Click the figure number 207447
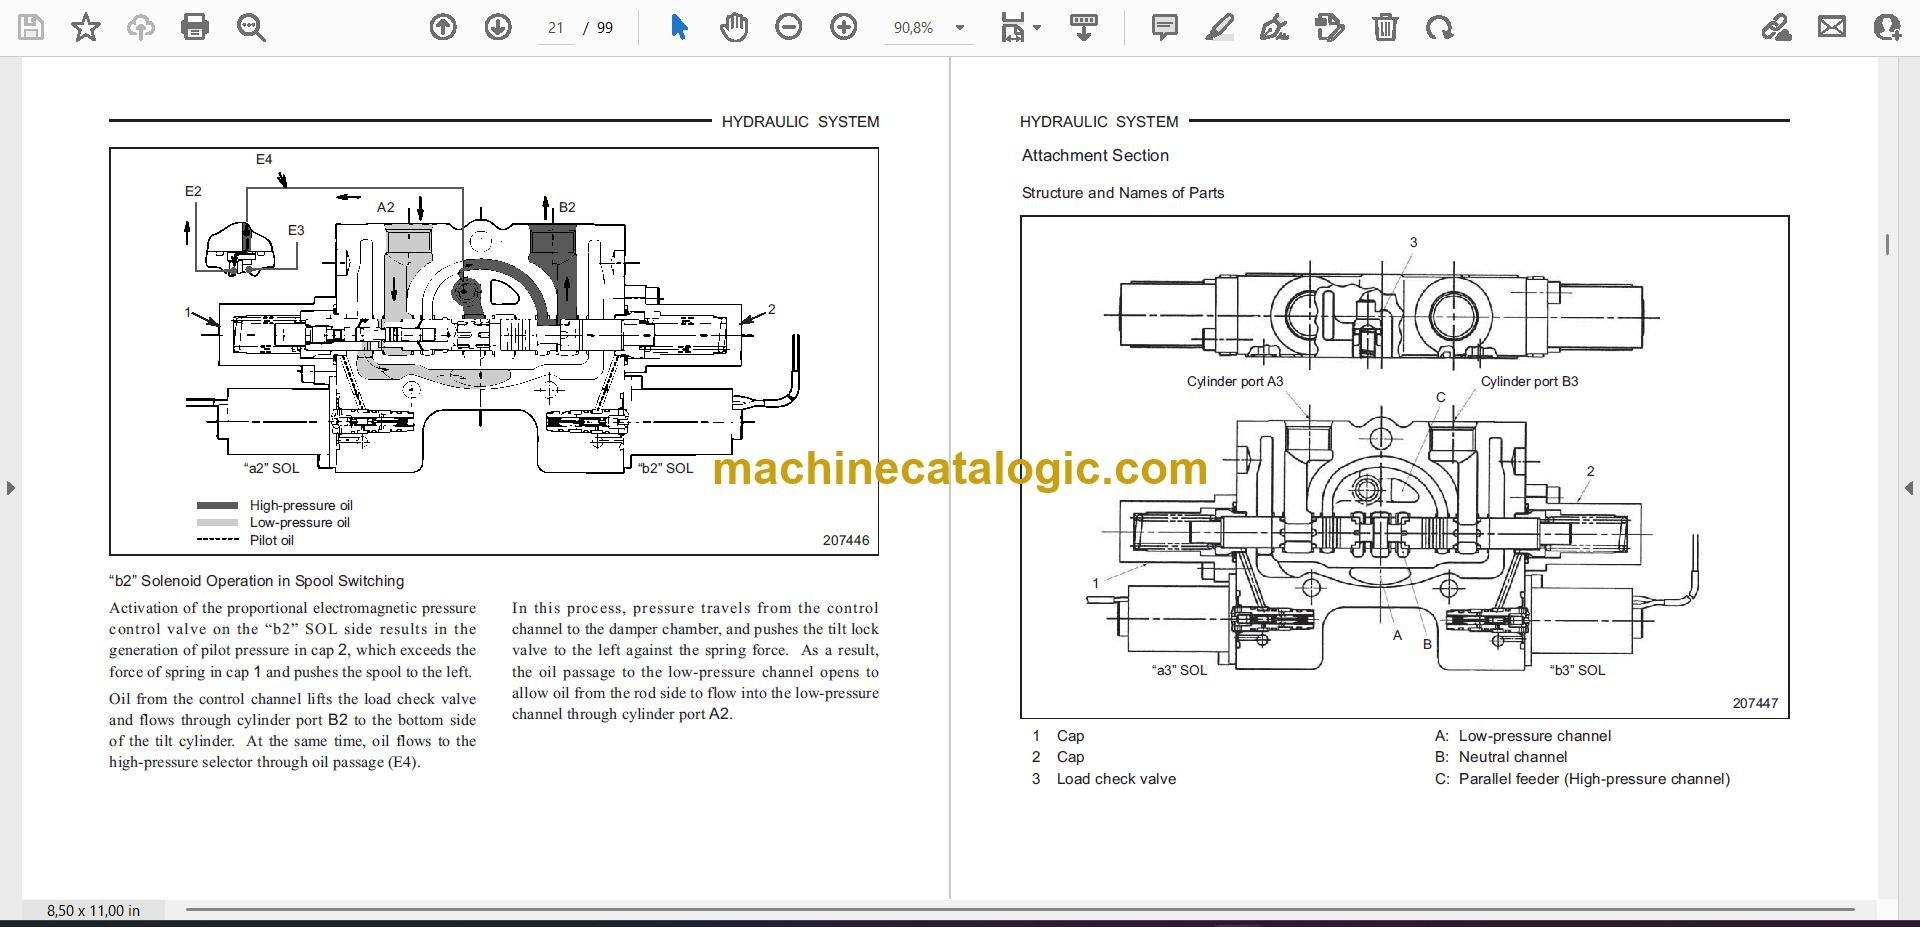 tap(1755, 703)
